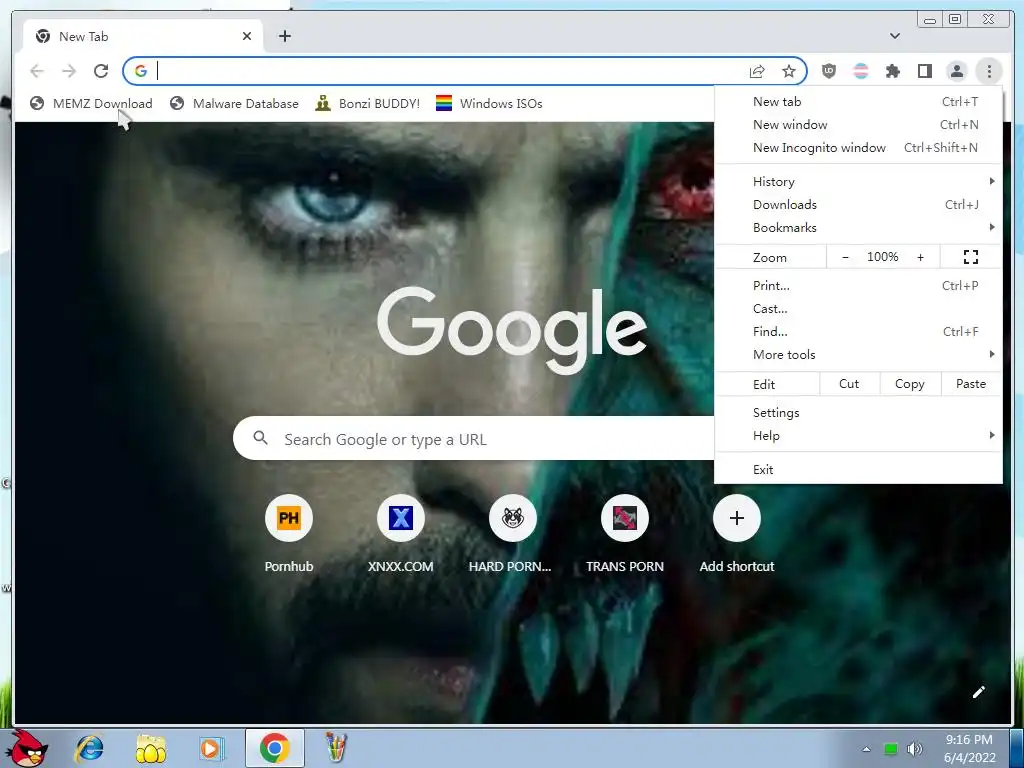Viewport: 1024px width, 768px height.
Task: Click the striped flag extension icon
Action: click(x=861, y=71)
